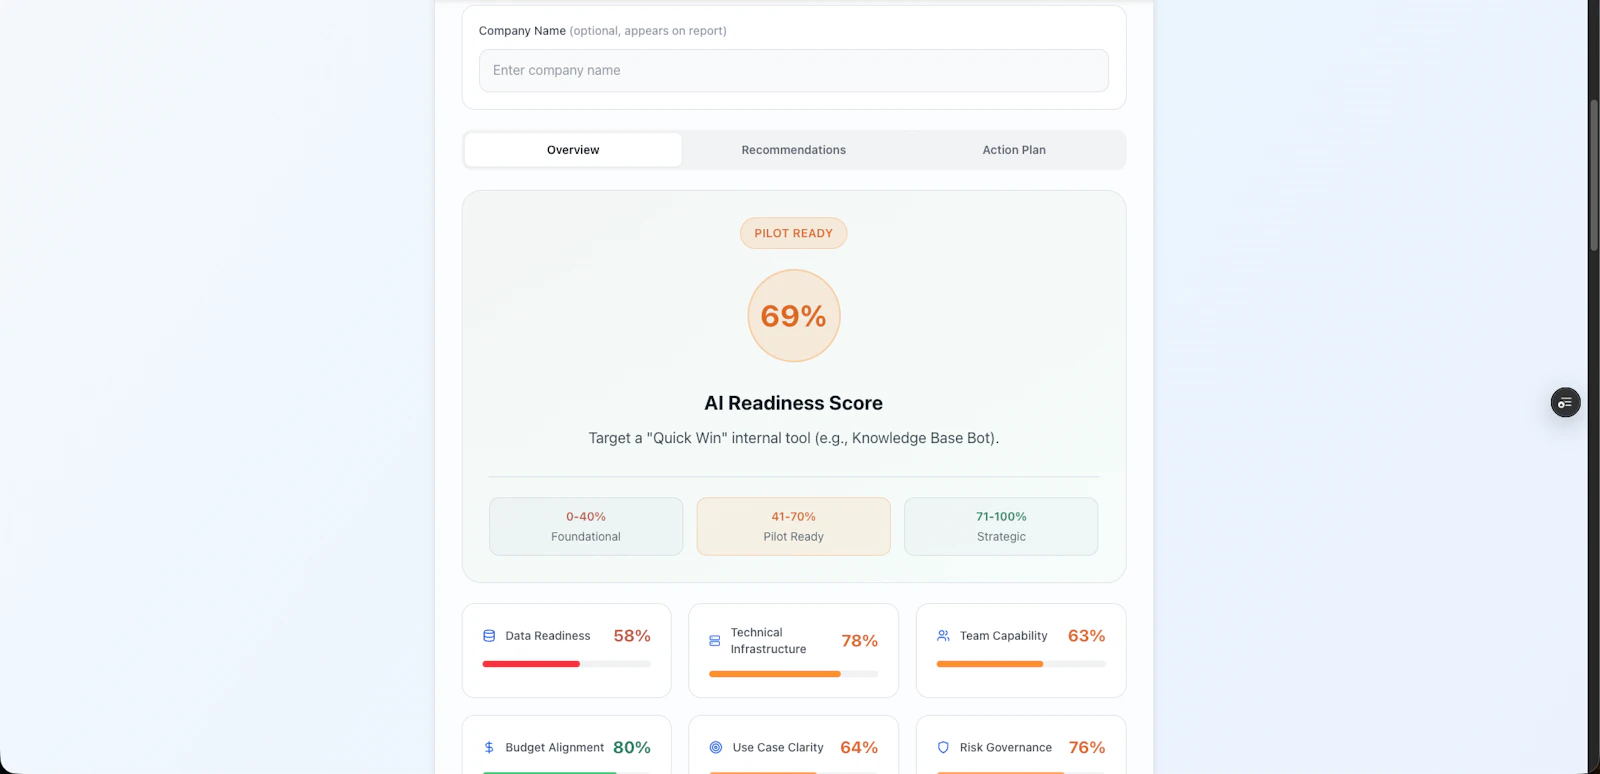The image size is (1600, 774).
Task: Click the 58% Data Readiness value
Action: pos(632,636)
